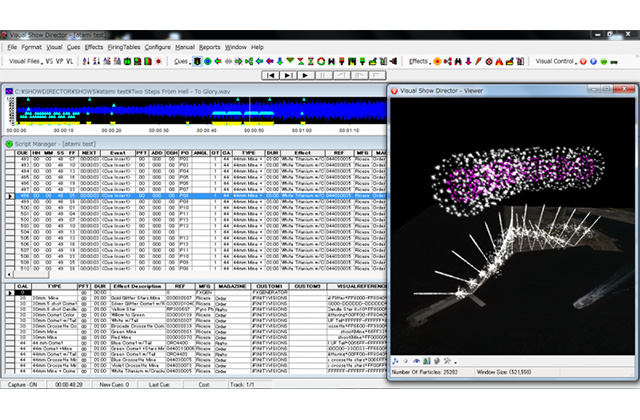Click the Effect Description column header
The image size is (640, 420).
138,287
